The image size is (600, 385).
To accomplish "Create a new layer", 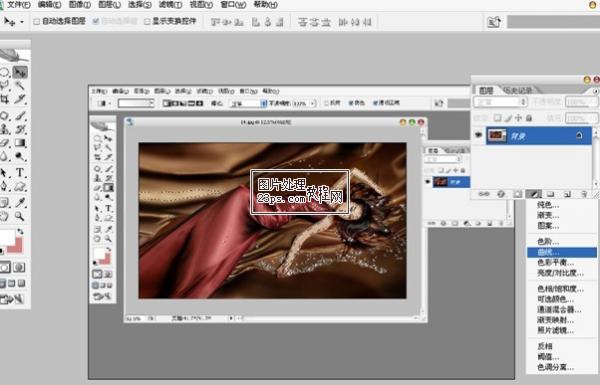I will point(567,194).
